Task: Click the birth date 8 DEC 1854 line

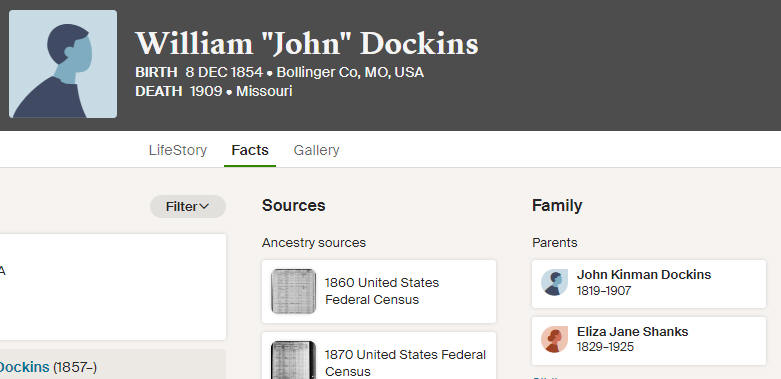Action: (x=279, y=73)
